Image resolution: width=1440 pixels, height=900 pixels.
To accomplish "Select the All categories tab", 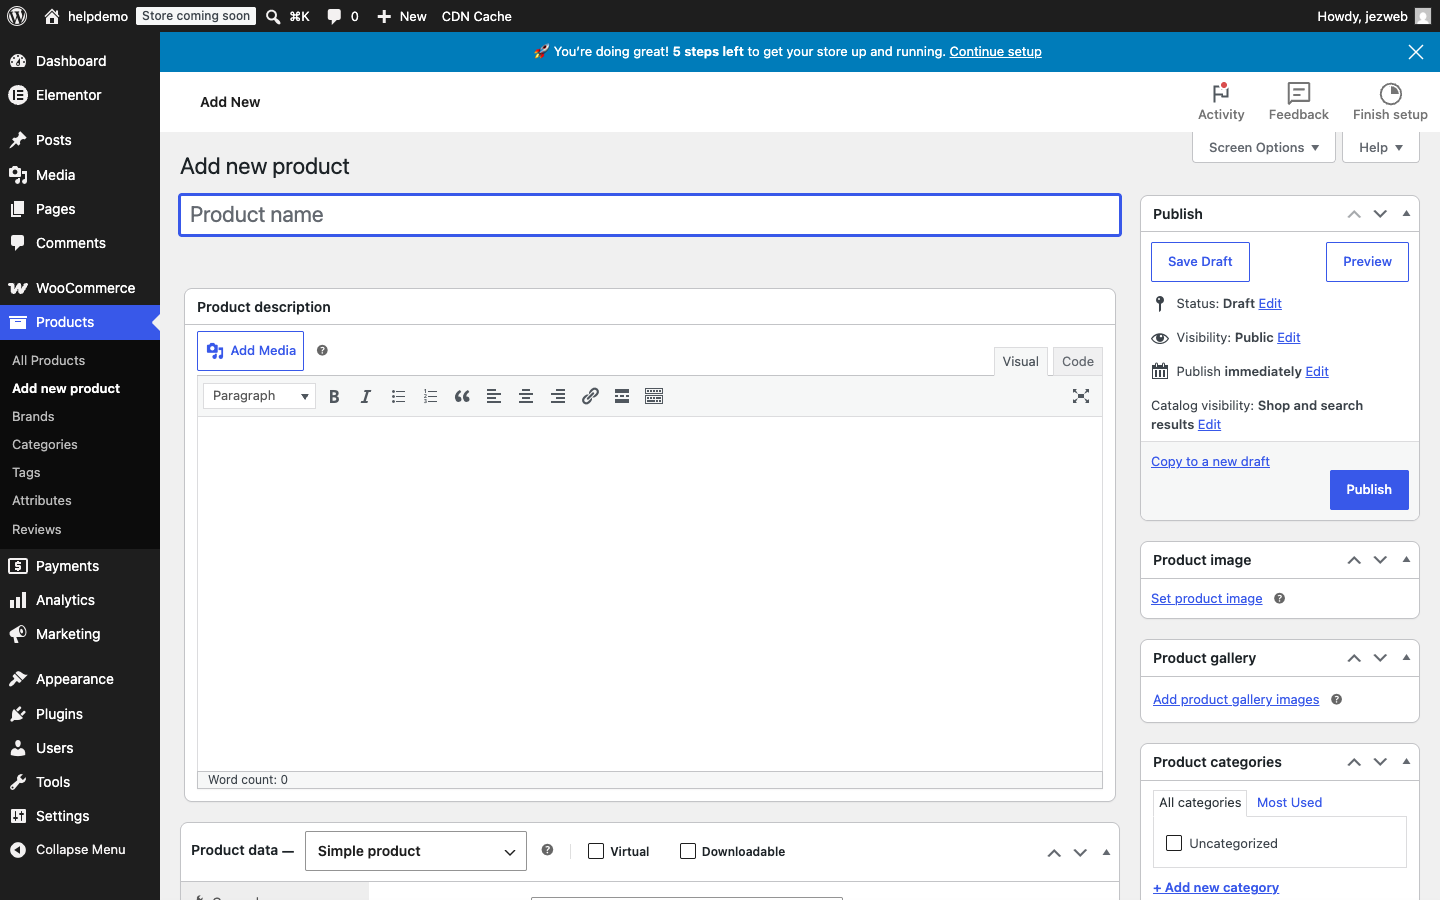I will point(1200,802).
